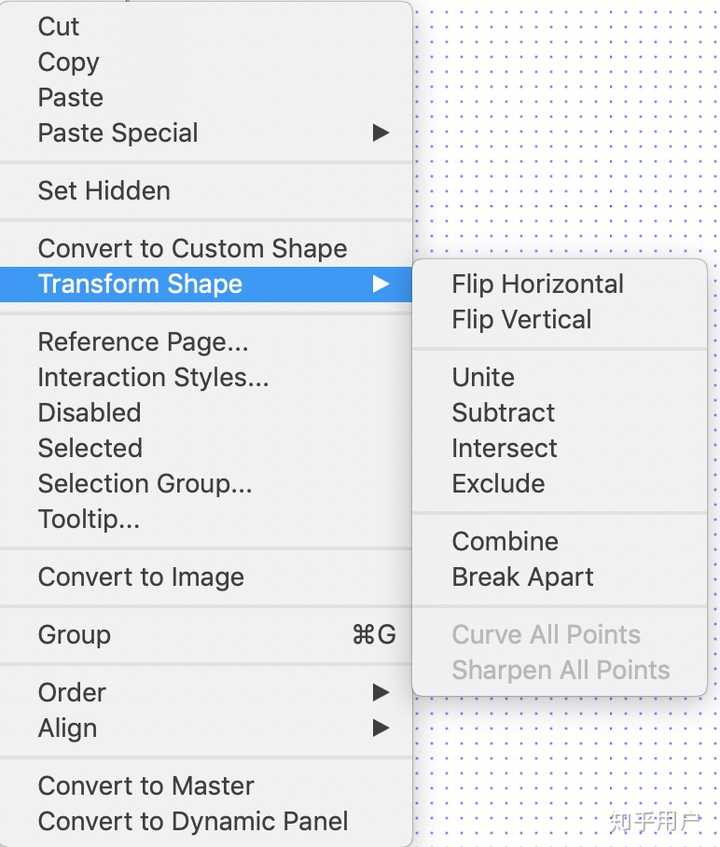Open Interaction Styles dialog
The width and height of the screenshot is (720, 847).
[x=153, y=378]
